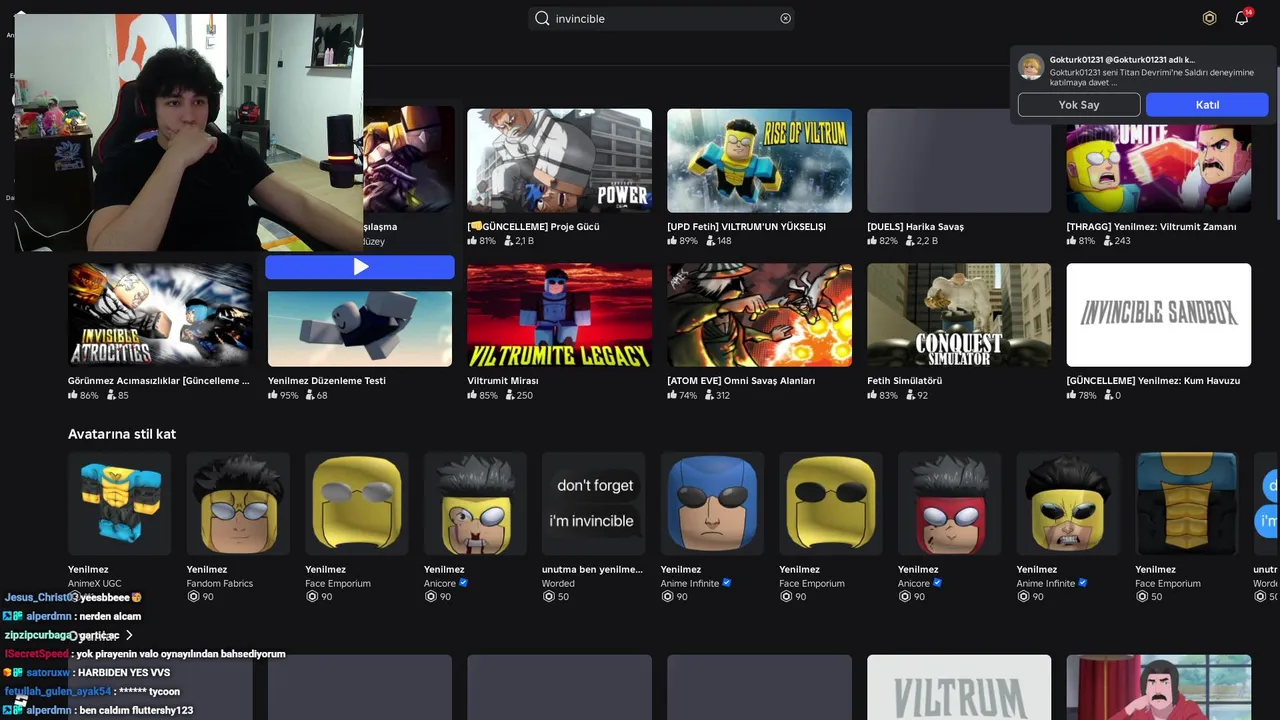Click the streamer webcam overlay
This screenshot has height=720, width=1280.
[x=188, y=132]
